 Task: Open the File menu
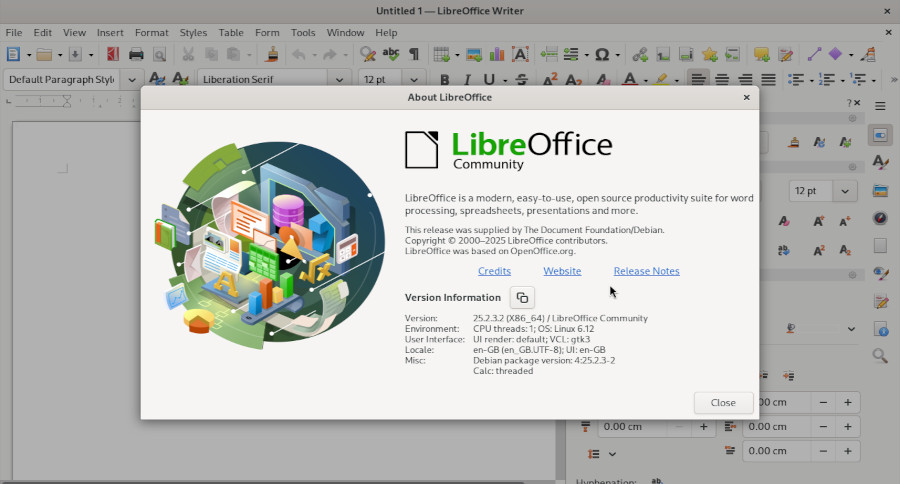tap(14, 33)
